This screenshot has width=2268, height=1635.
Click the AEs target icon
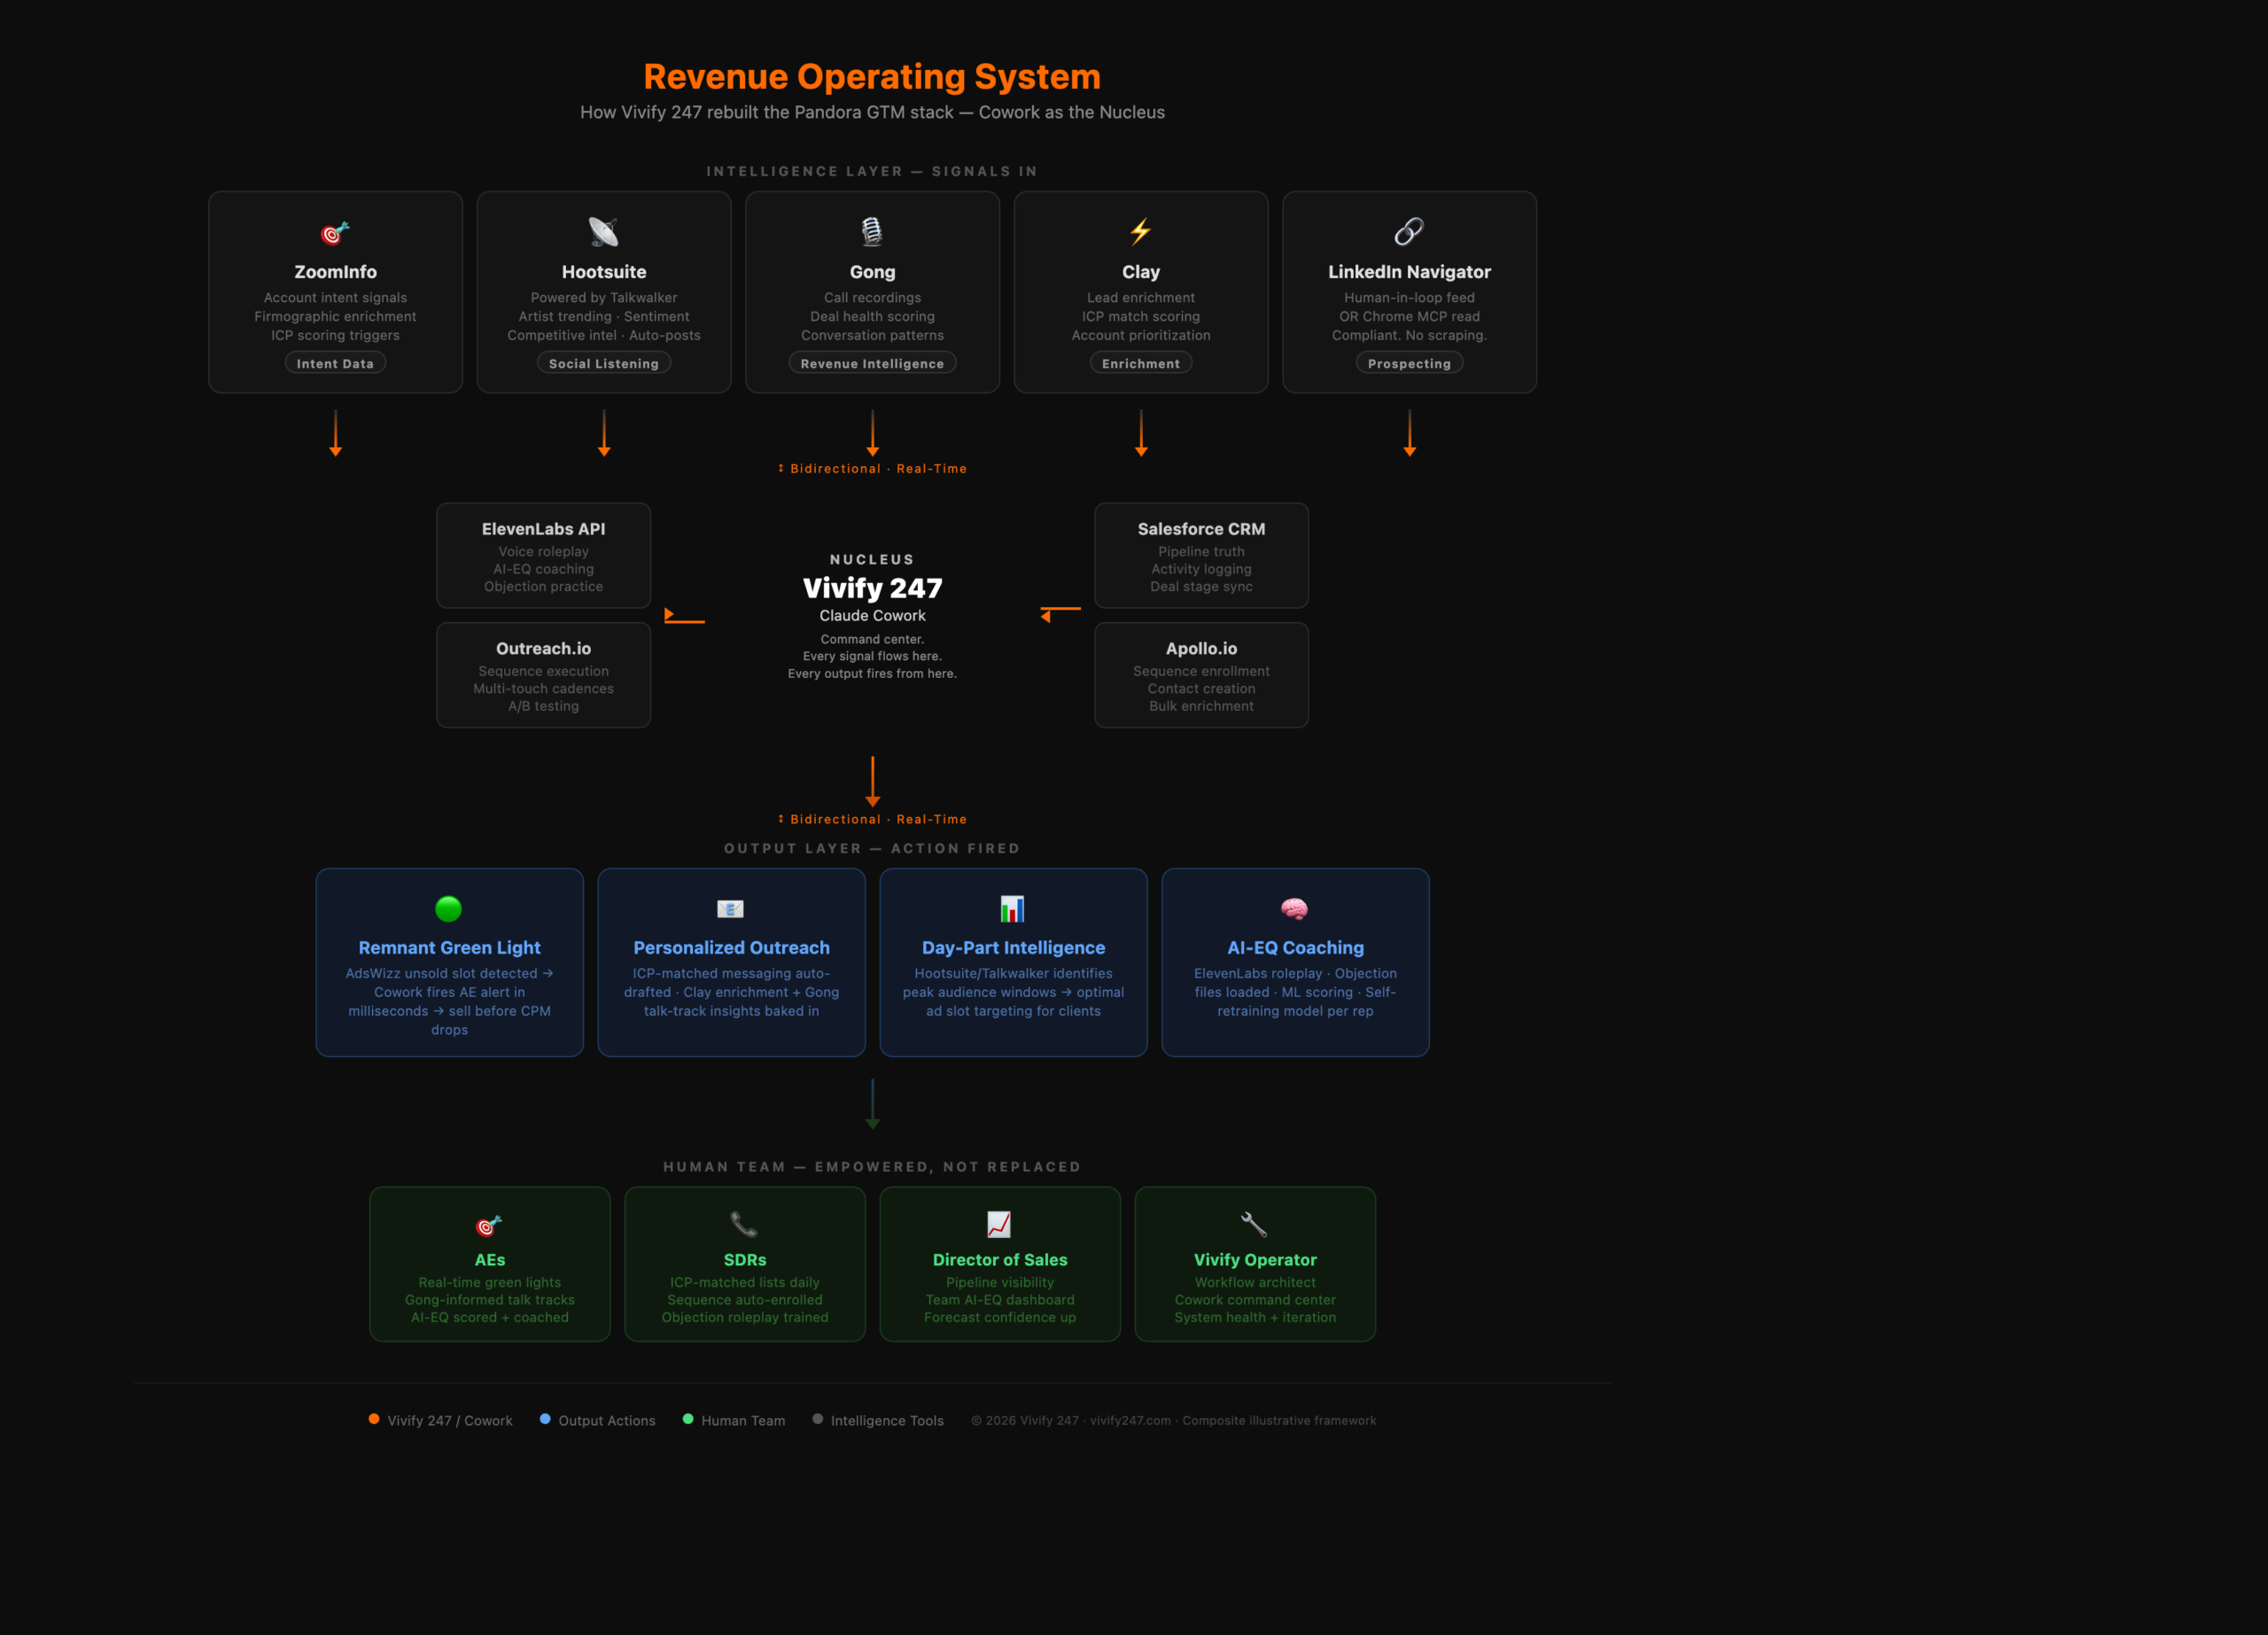pyautogui.click(x=489, y=1225)
